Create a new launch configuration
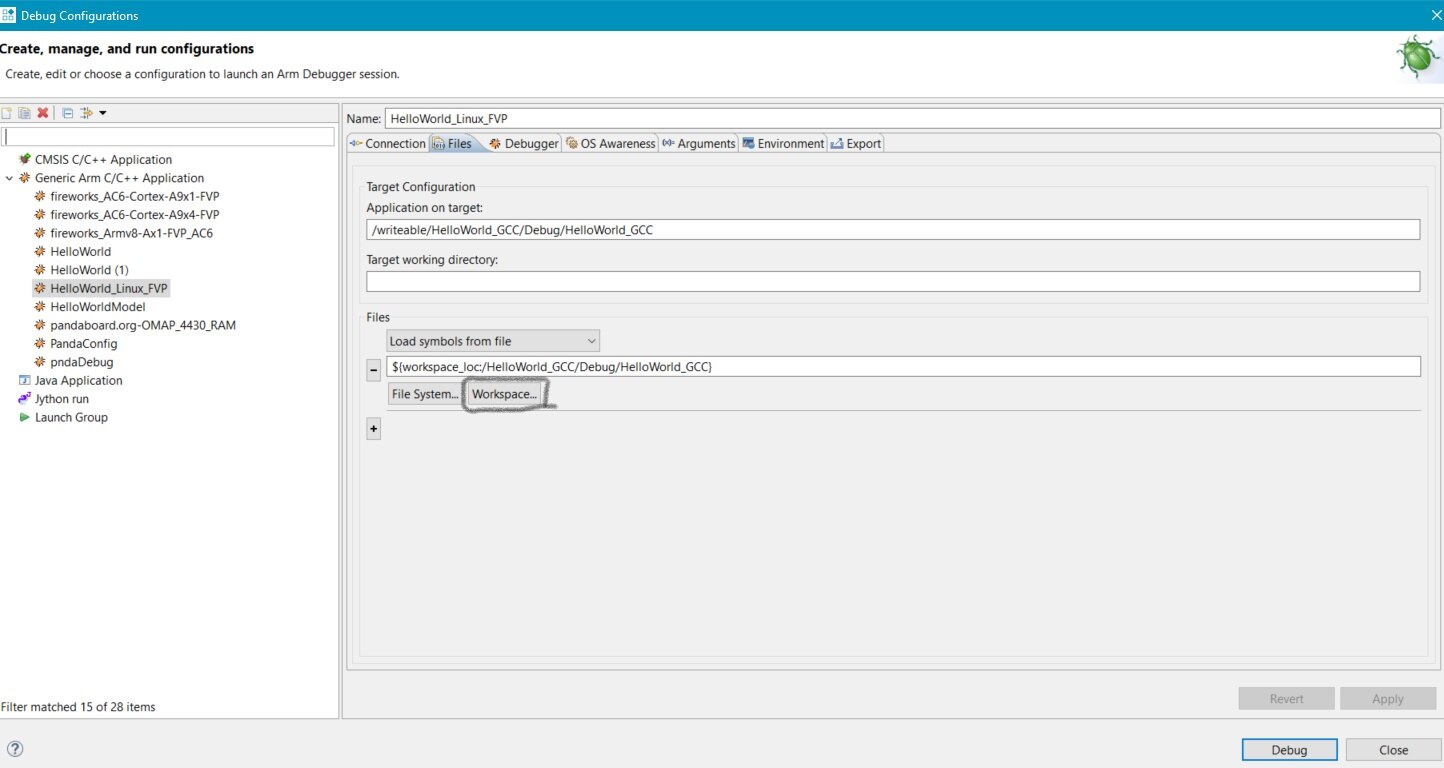The width and height of the screenshot is (1444, 768). coord(7,112)
